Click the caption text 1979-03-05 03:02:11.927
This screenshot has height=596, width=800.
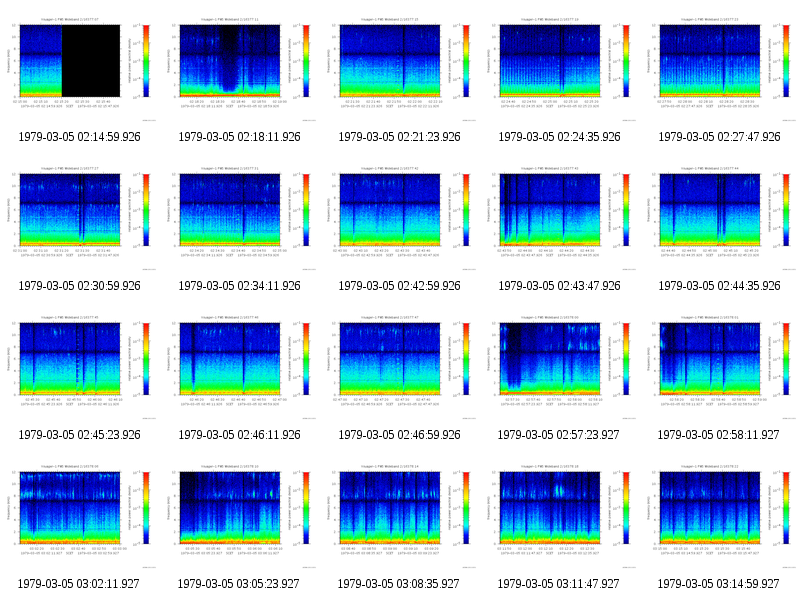click(79, 584)
